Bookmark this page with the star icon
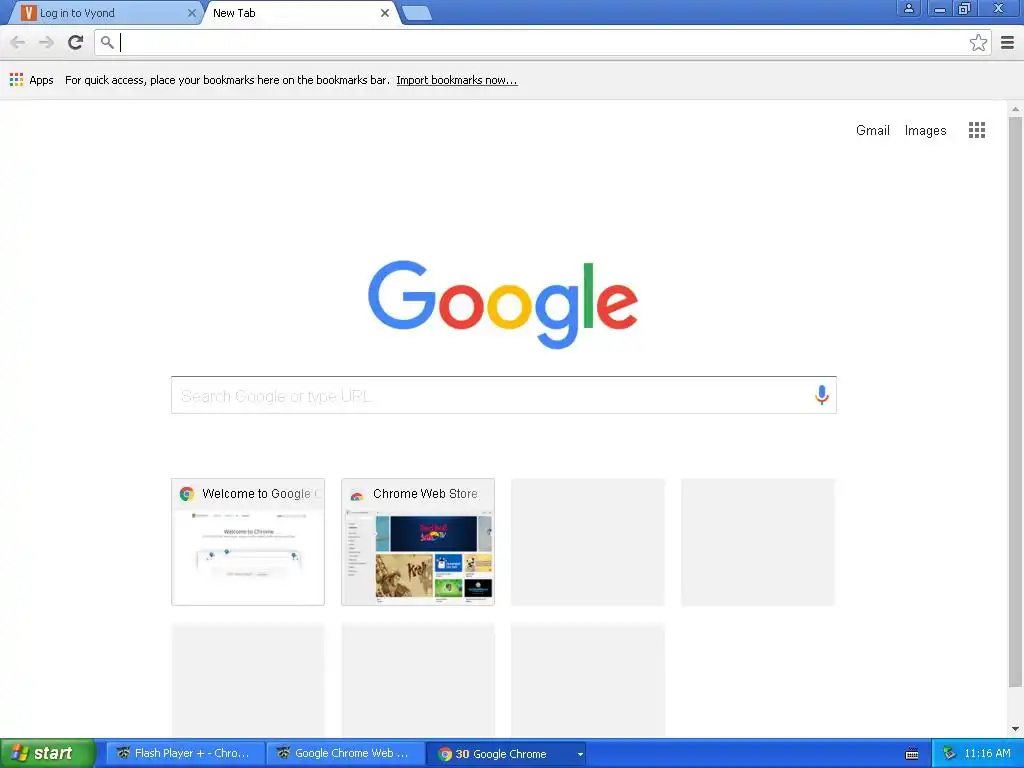This screenshot has height=768, width=1024. pyautogui.click(x=978, y=43)
